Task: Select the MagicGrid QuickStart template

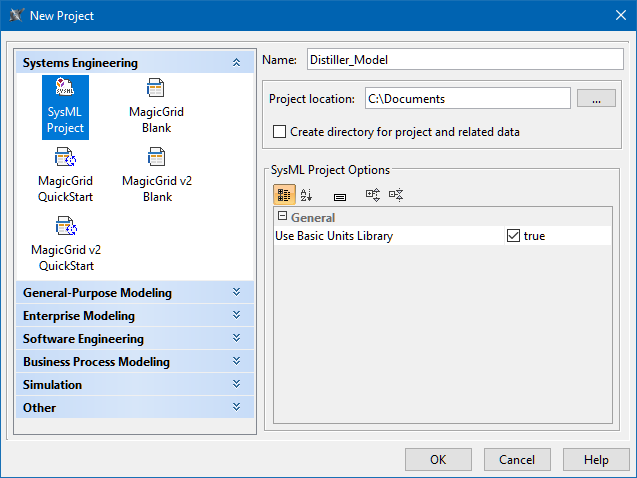Action: [x=66, y=174]
